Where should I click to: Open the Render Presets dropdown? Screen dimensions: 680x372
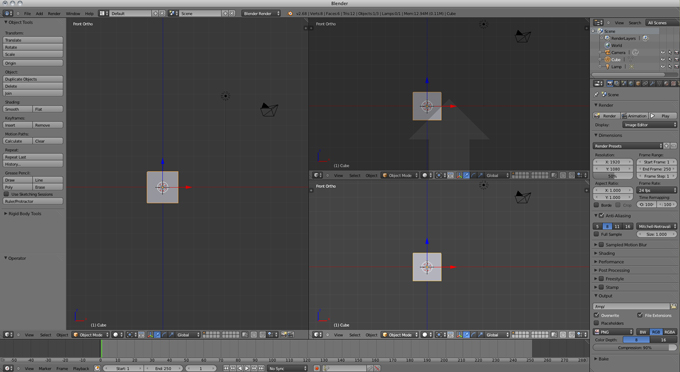[628, 146]
